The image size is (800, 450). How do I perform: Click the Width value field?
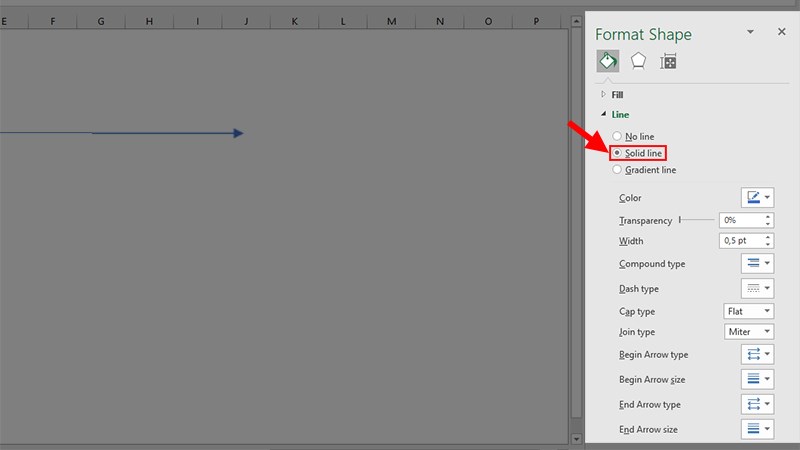(x=741, y=240)
